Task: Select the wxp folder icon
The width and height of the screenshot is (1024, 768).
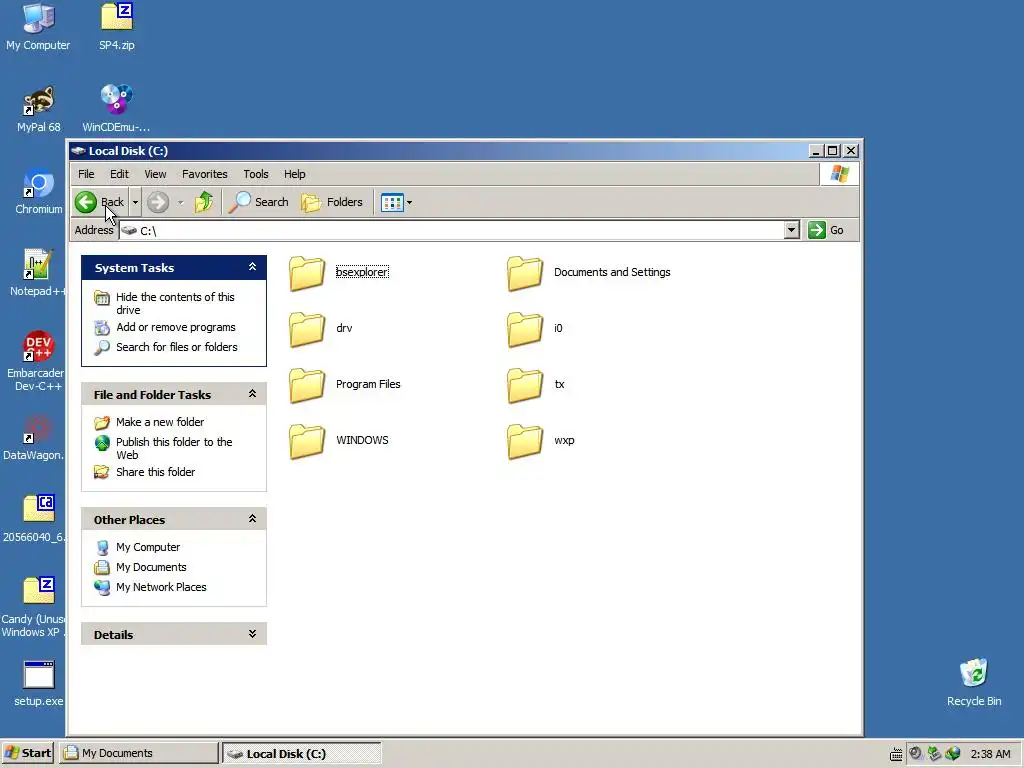Action: pos(525,441)
